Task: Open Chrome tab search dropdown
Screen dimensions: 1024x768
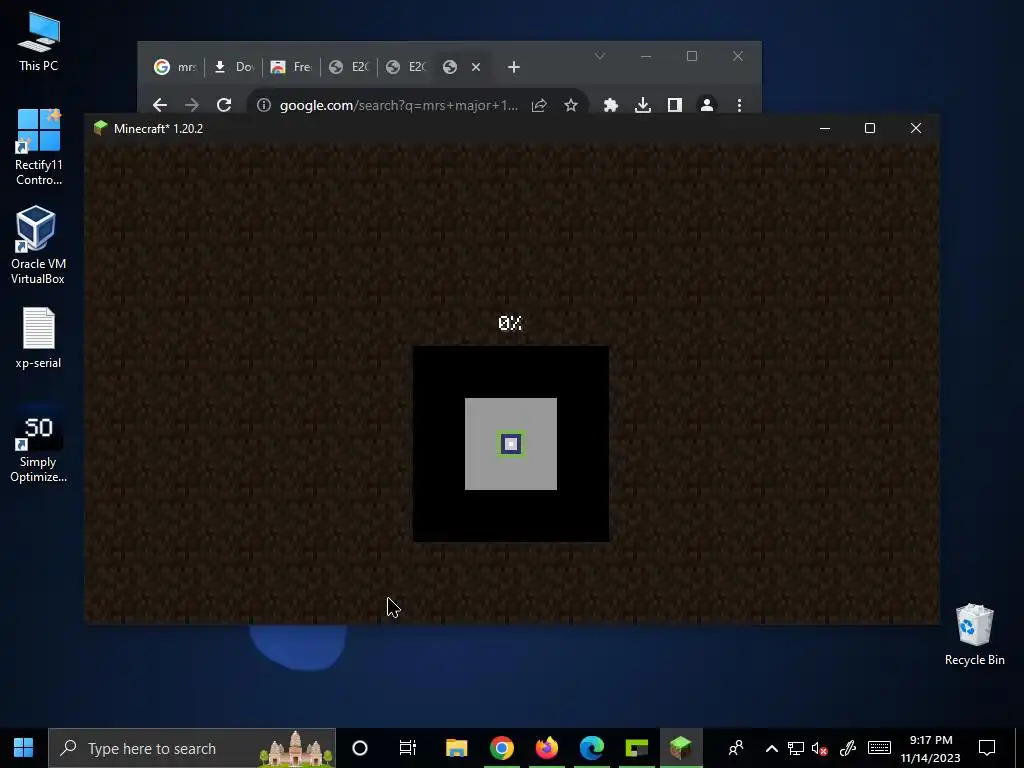Action: (x=600, y=56)
